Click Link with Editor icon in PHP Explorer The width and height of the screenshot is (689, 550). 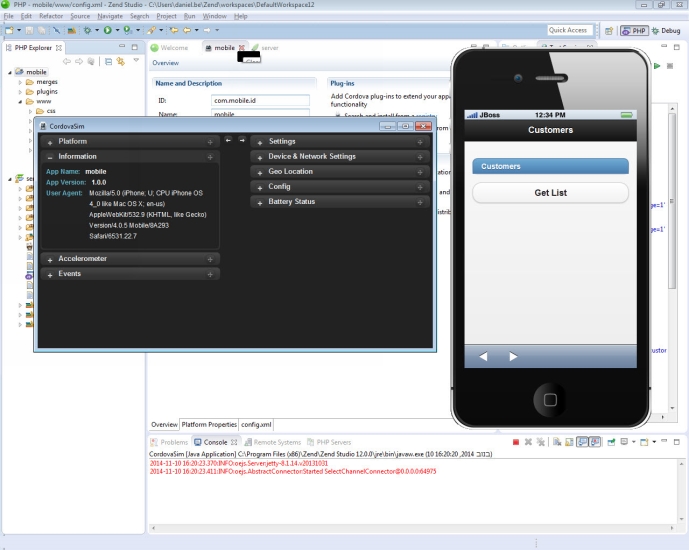[x=120, y=62]
